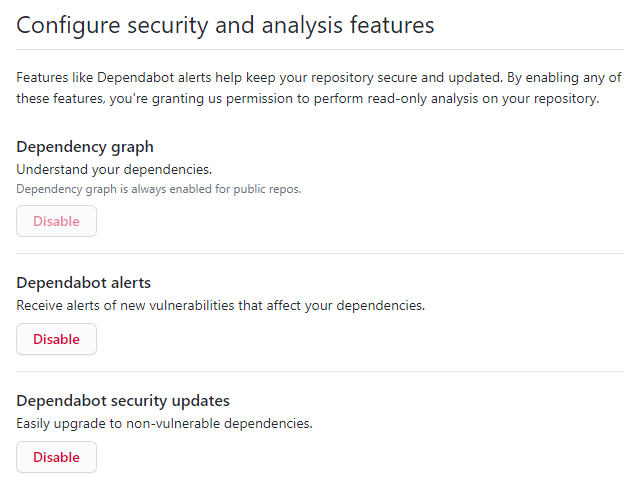Click the 'Receive alerts of new vulnerabilities' text
The image size is (640, 489).
pos(220,306)
